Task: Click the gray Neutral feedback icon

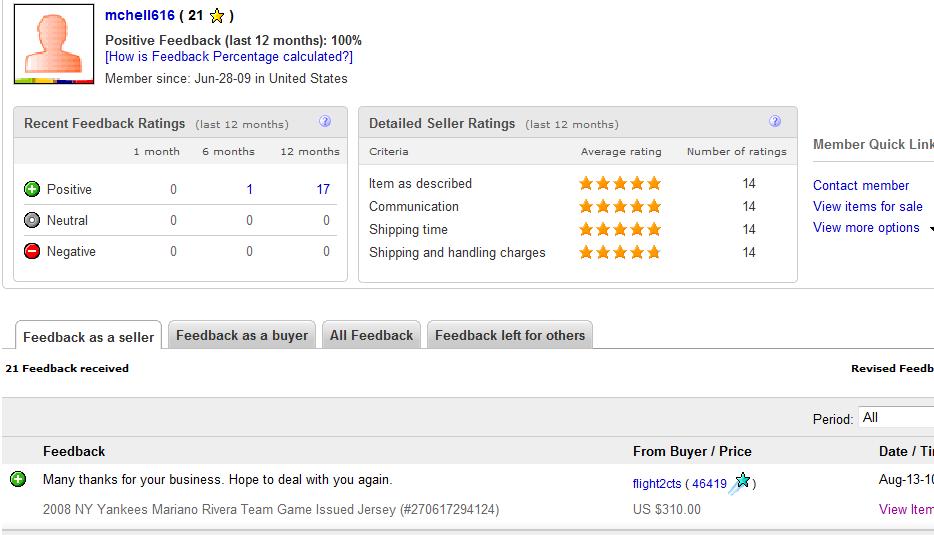Action: point(32,220)
